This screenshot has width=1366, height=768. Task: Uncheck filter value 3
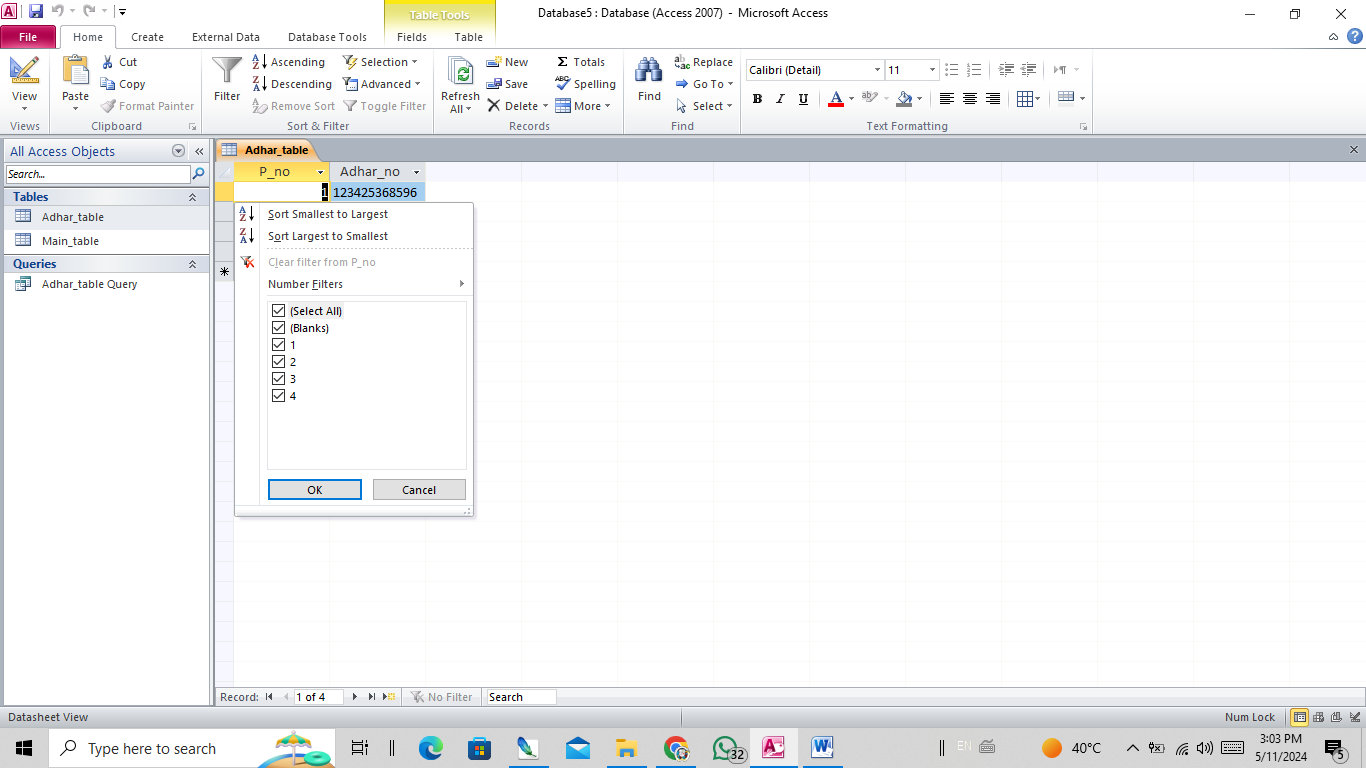click(279, 379)
